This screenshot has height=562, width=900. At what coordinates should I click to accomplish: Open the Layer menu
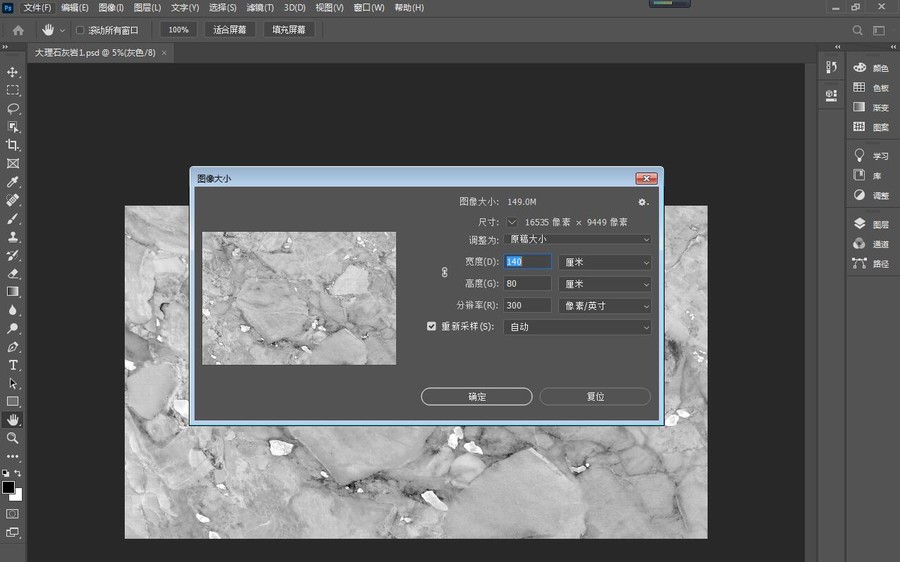click(x=147, y=7)
